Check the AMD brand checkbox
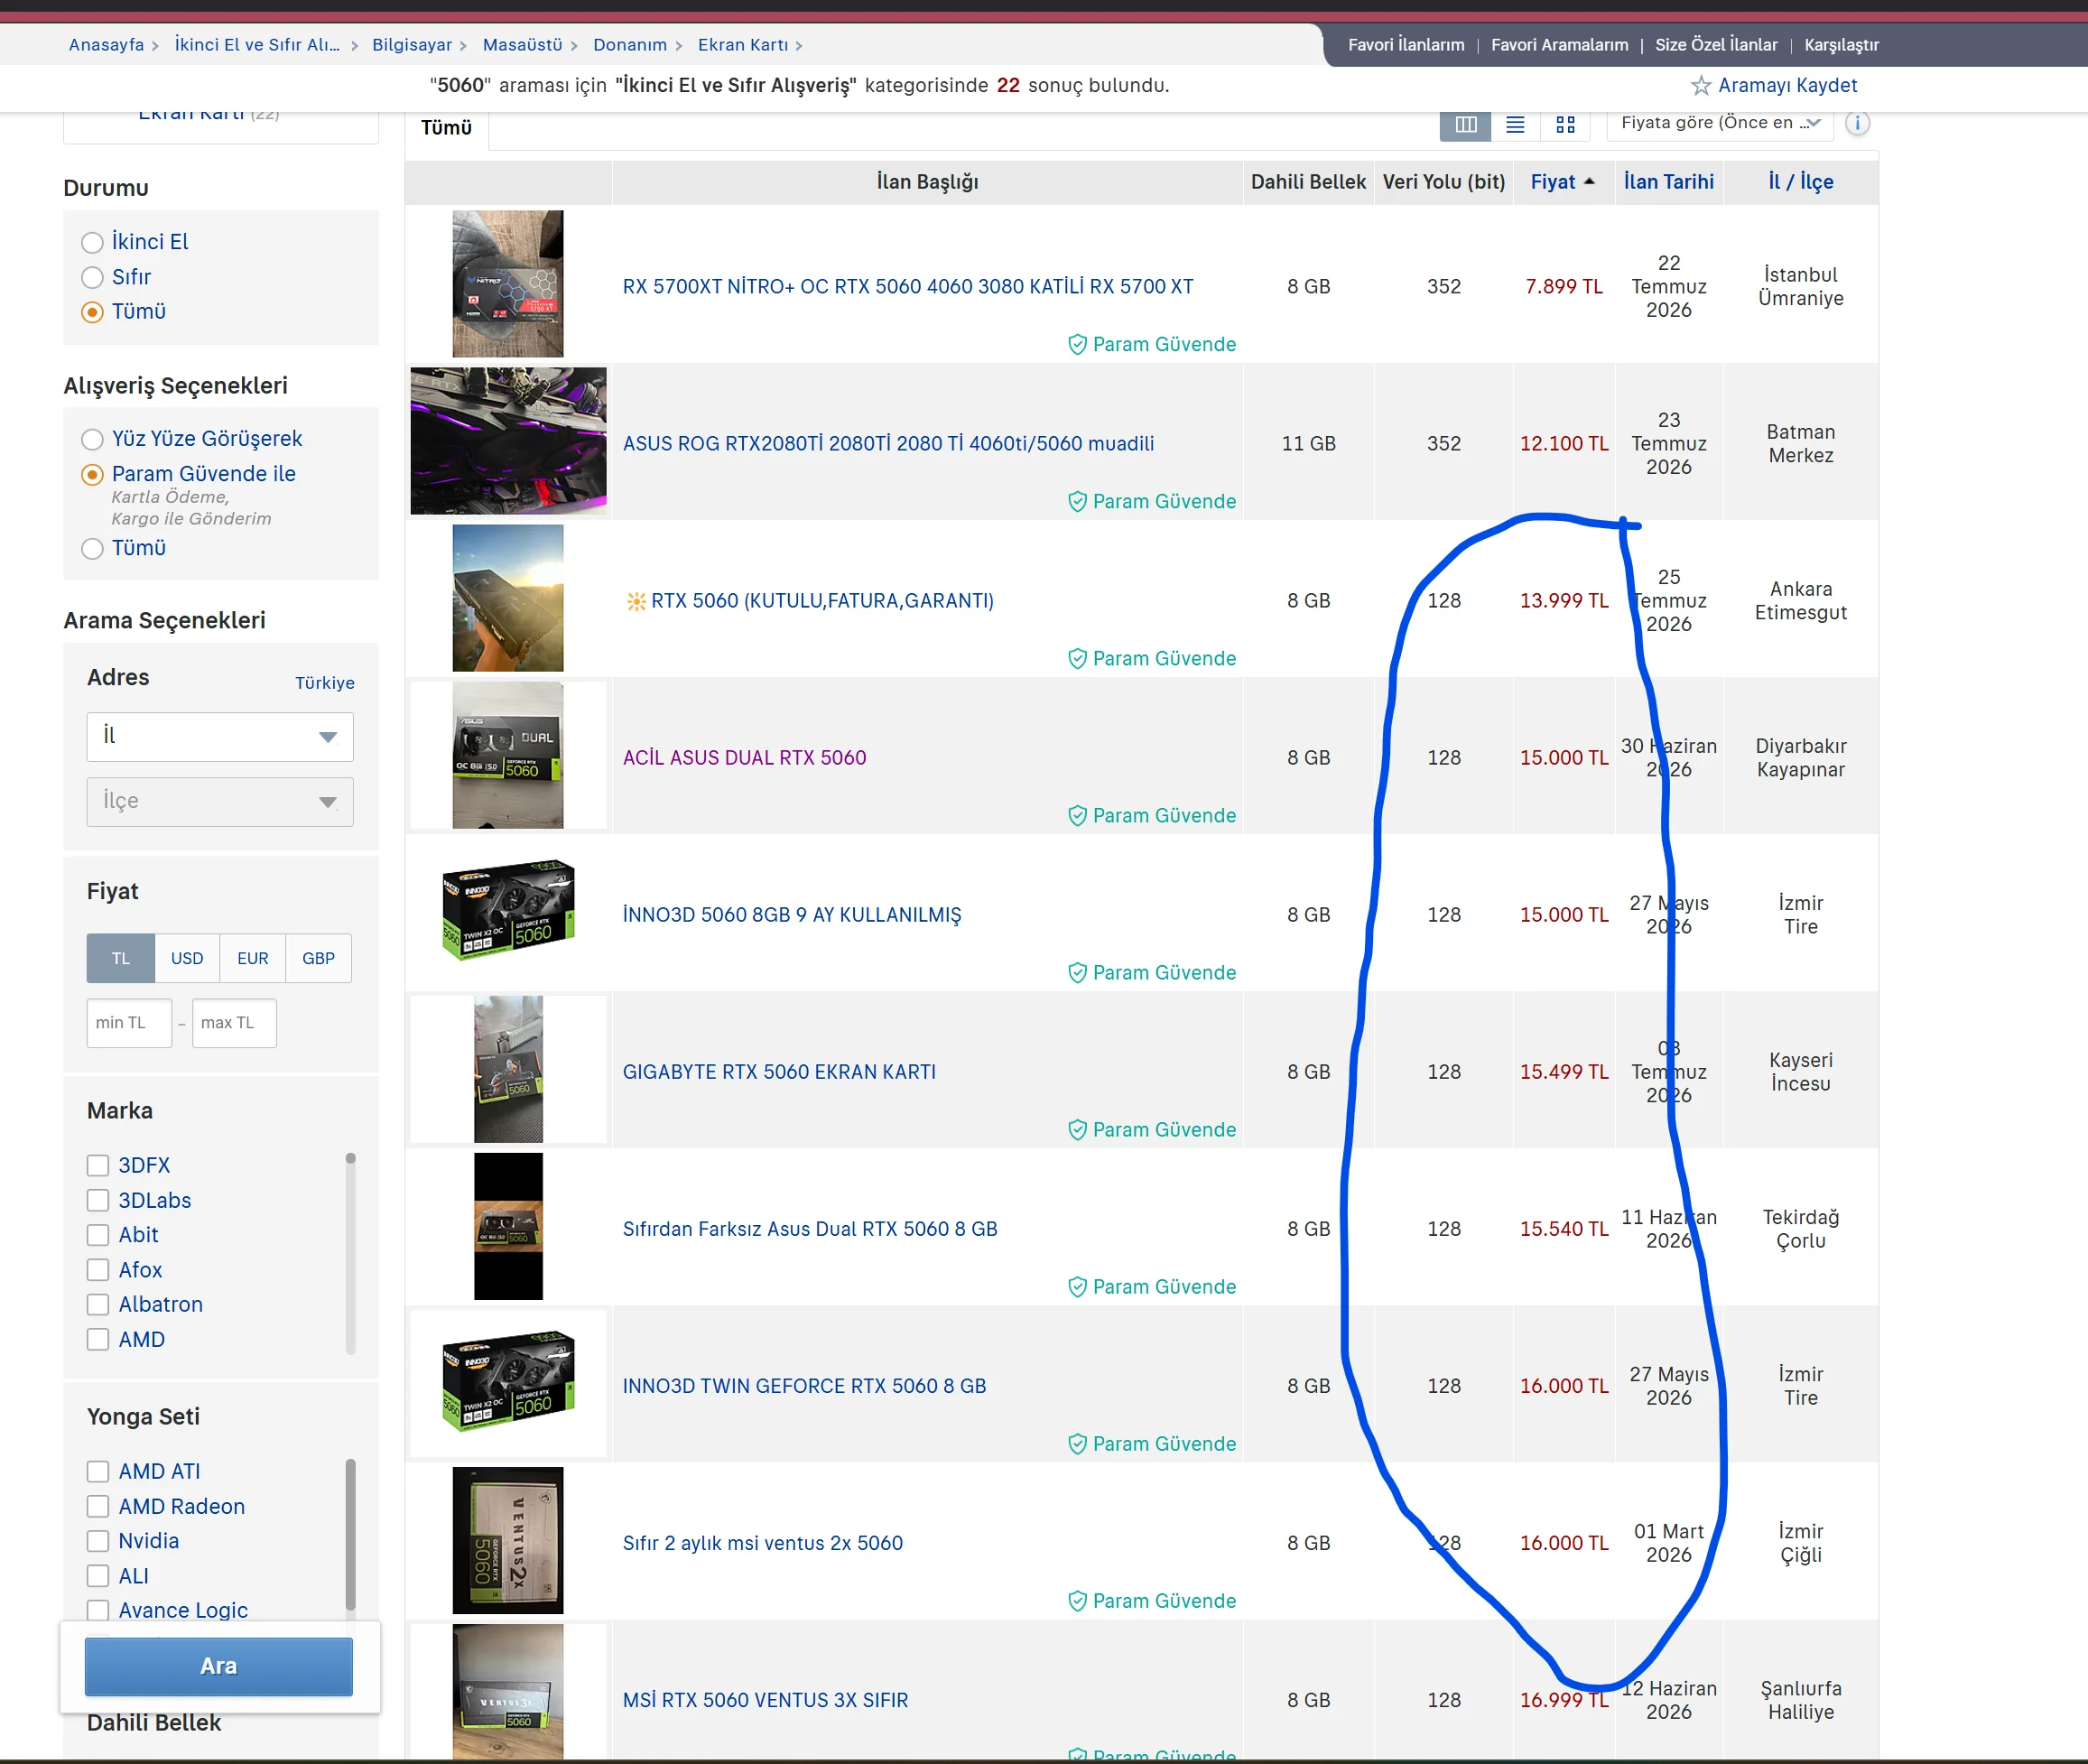Screen dimensions: 2088x1764 pyautogui.click(x=98, y=1339)
